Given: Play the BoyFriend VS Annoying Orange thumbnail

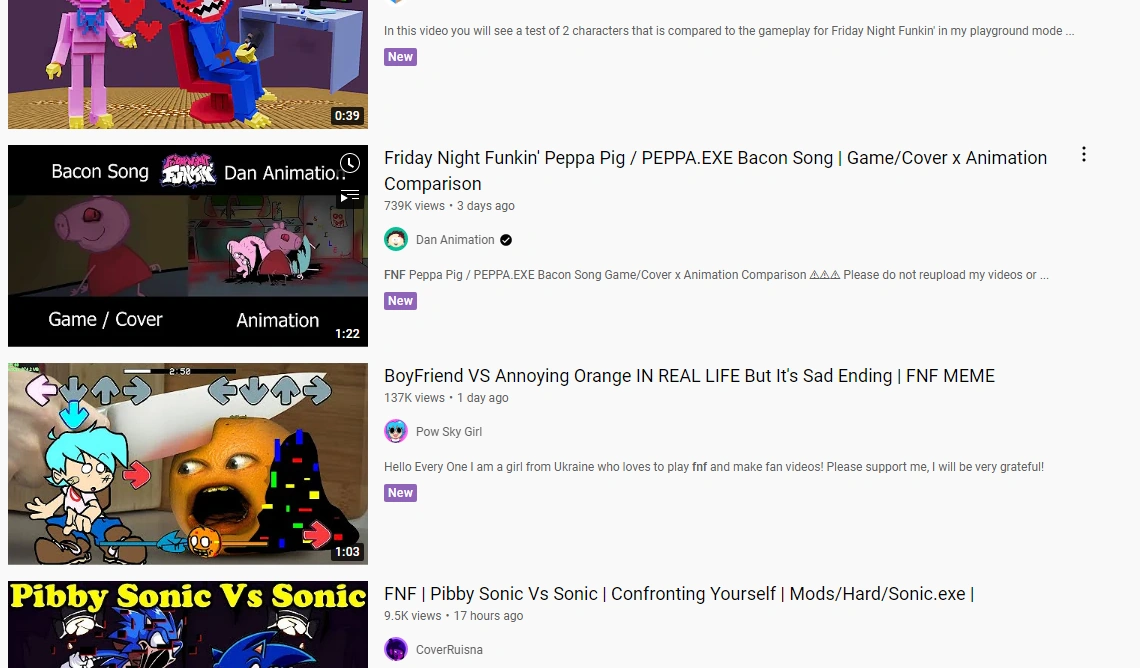Looking at the screenshot, I should [x=187, y=462].
